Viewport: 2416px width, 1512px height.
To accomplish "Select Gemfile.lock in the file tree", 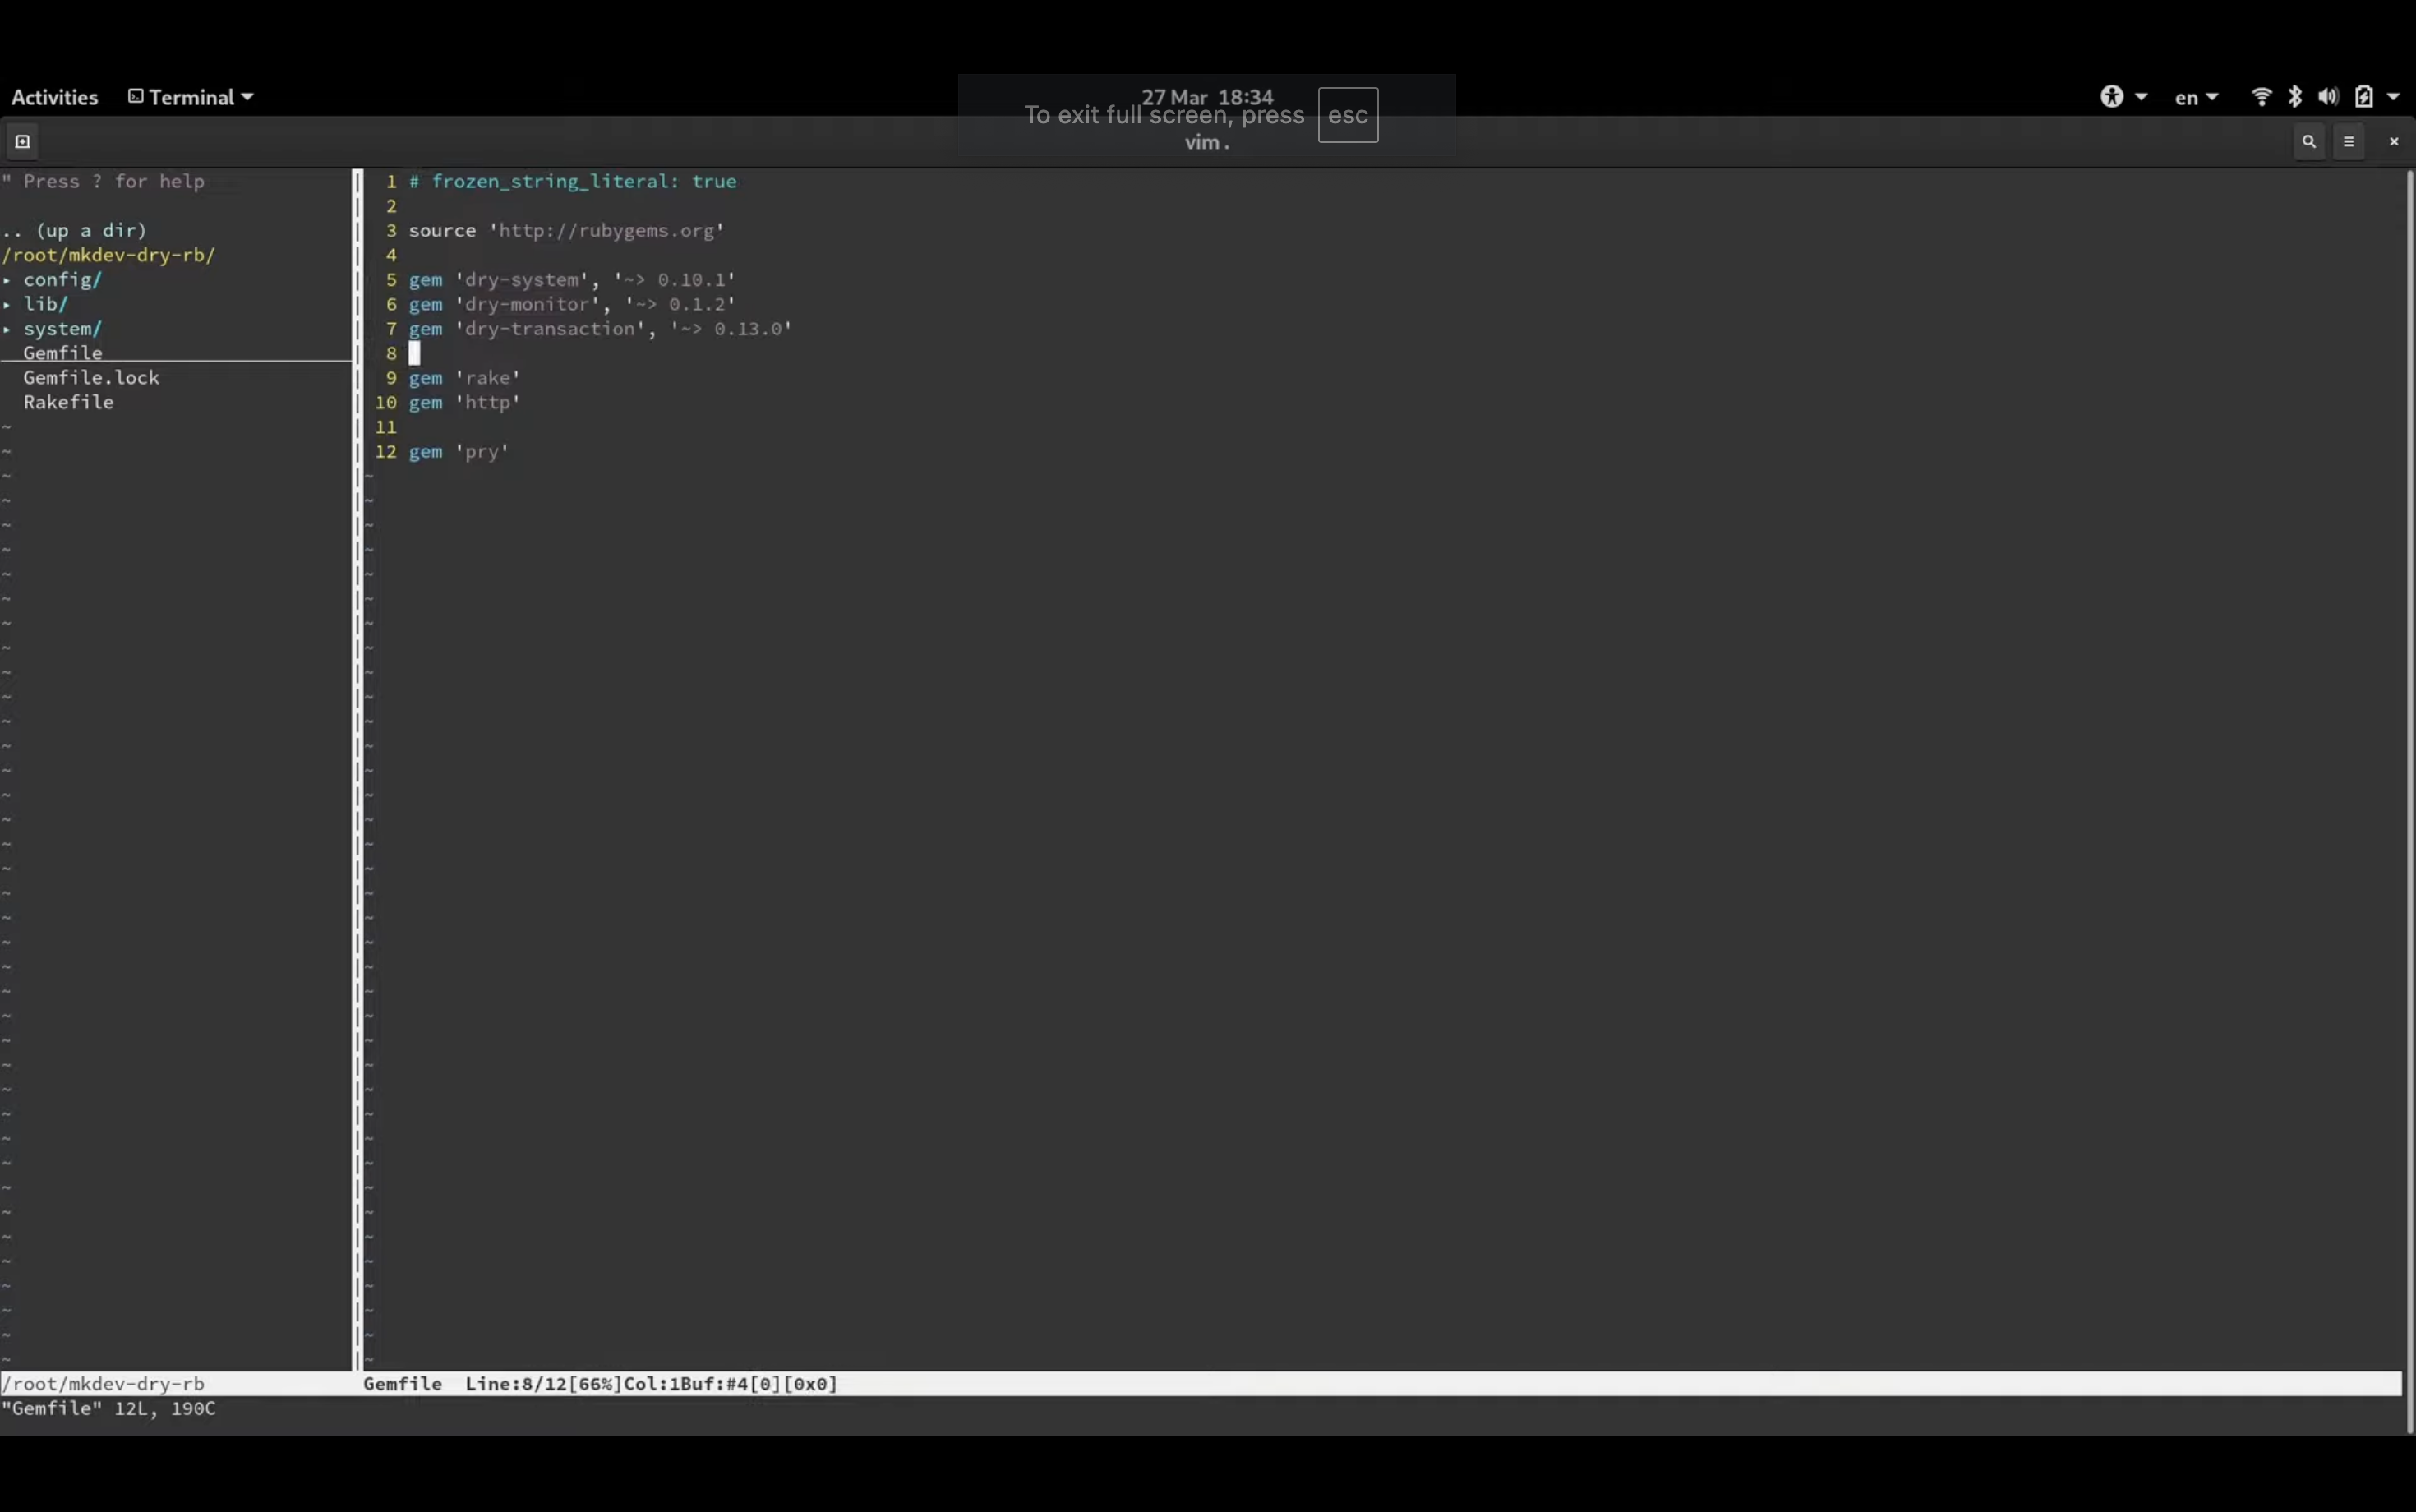I will click(91, 377).
